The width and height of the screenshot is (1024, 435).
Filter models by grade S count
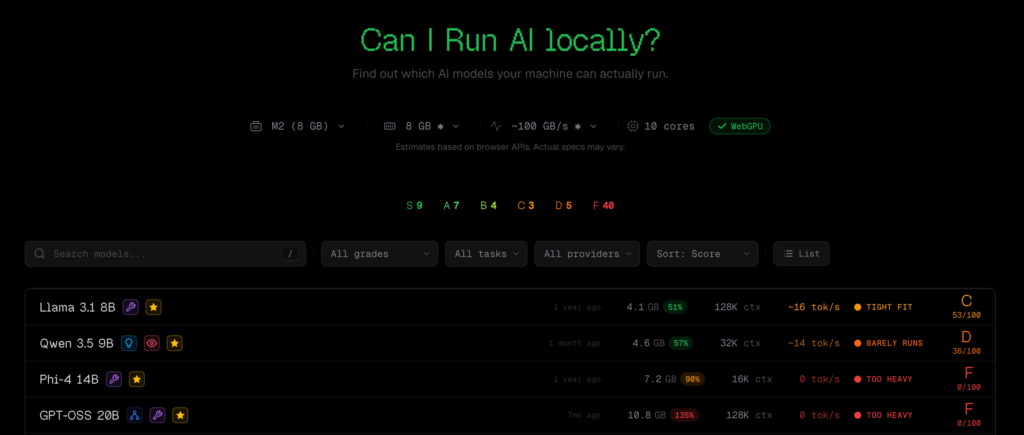(414, 205)
